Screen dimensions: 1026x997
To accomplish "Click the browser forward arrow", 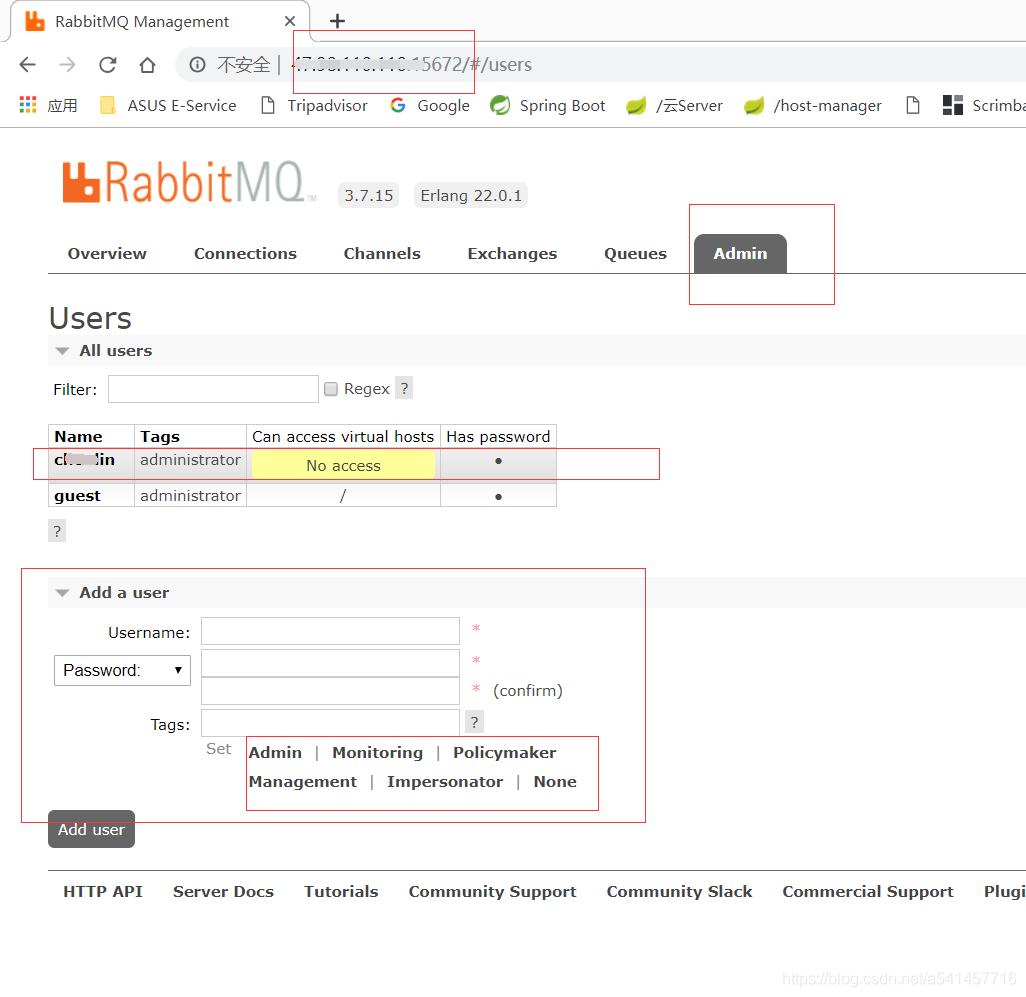I will [x=67, y=65].
